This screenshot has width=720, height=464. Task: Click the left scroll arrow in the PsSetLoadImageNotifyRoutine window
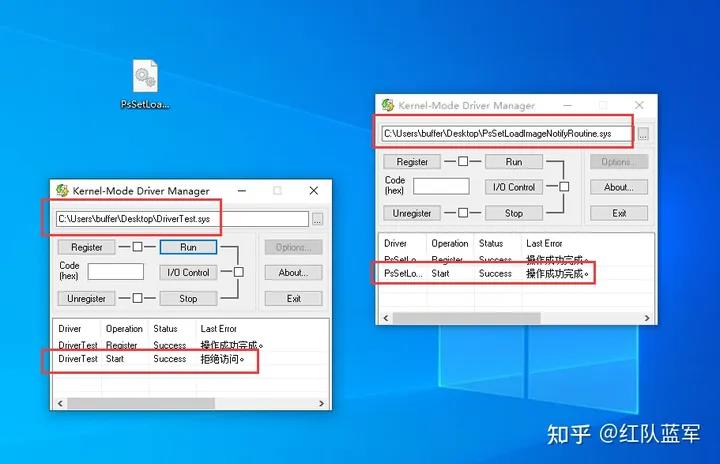(386, 318)
